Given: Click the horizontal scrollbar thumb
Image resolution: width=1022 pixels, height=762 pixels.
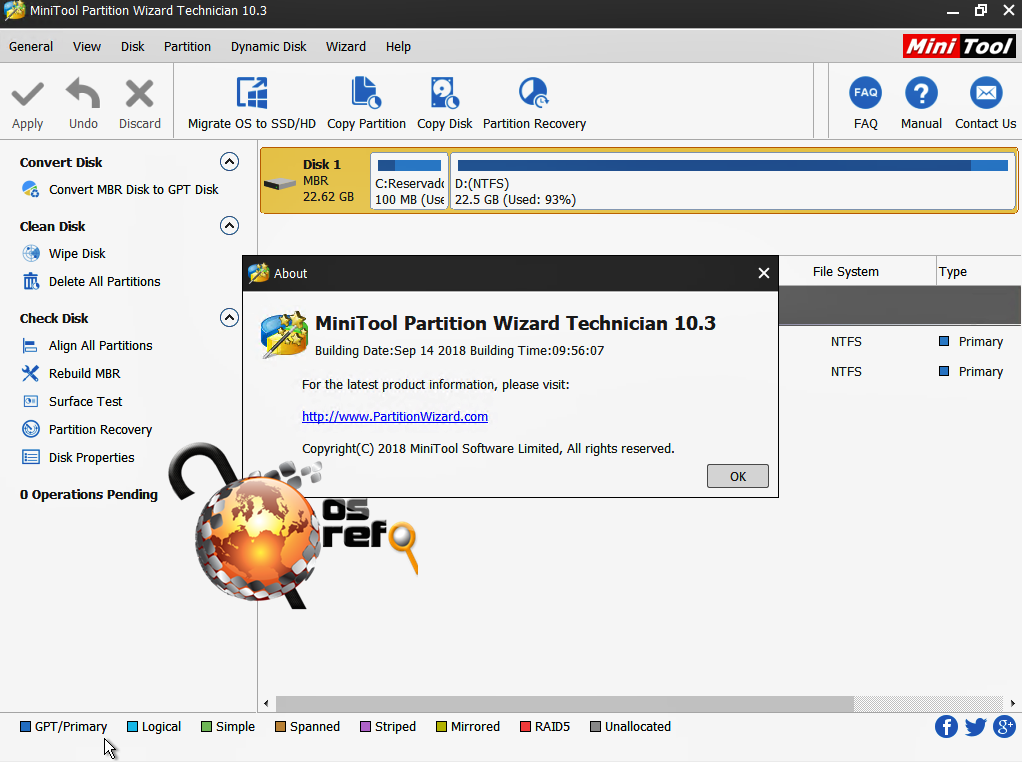Looking at the screenshot, I should [564, 703].
